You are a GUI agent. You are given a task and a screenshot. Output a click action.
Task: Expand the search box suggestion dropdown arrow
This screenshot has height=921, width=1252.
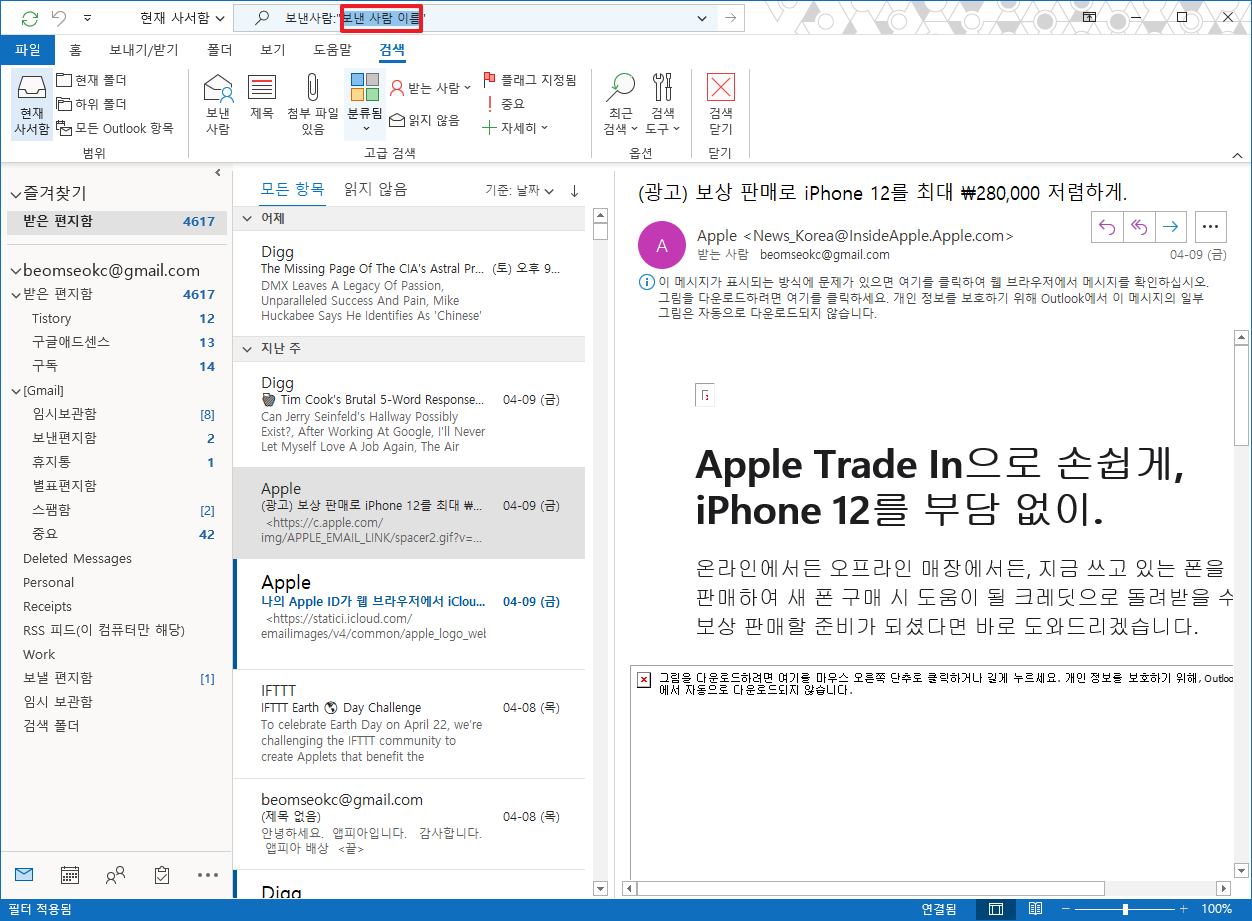click(x=701, y=18)
